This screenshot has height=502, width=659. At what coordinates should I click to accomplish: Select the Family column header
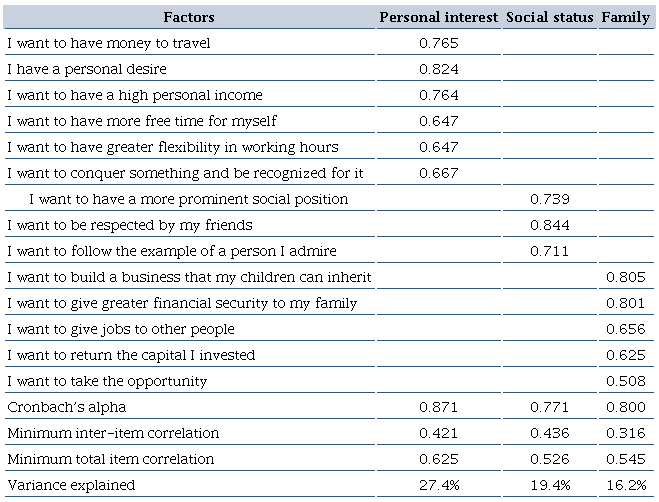625,17
